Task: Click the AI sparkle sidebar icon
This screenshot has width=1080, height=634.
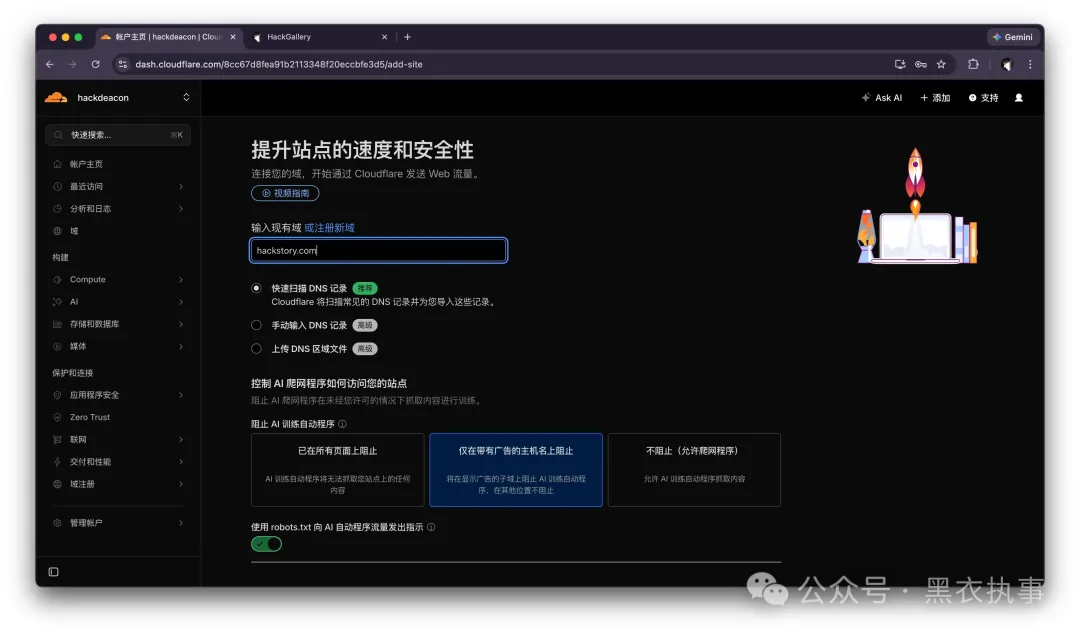Action: tap(57, 302)
